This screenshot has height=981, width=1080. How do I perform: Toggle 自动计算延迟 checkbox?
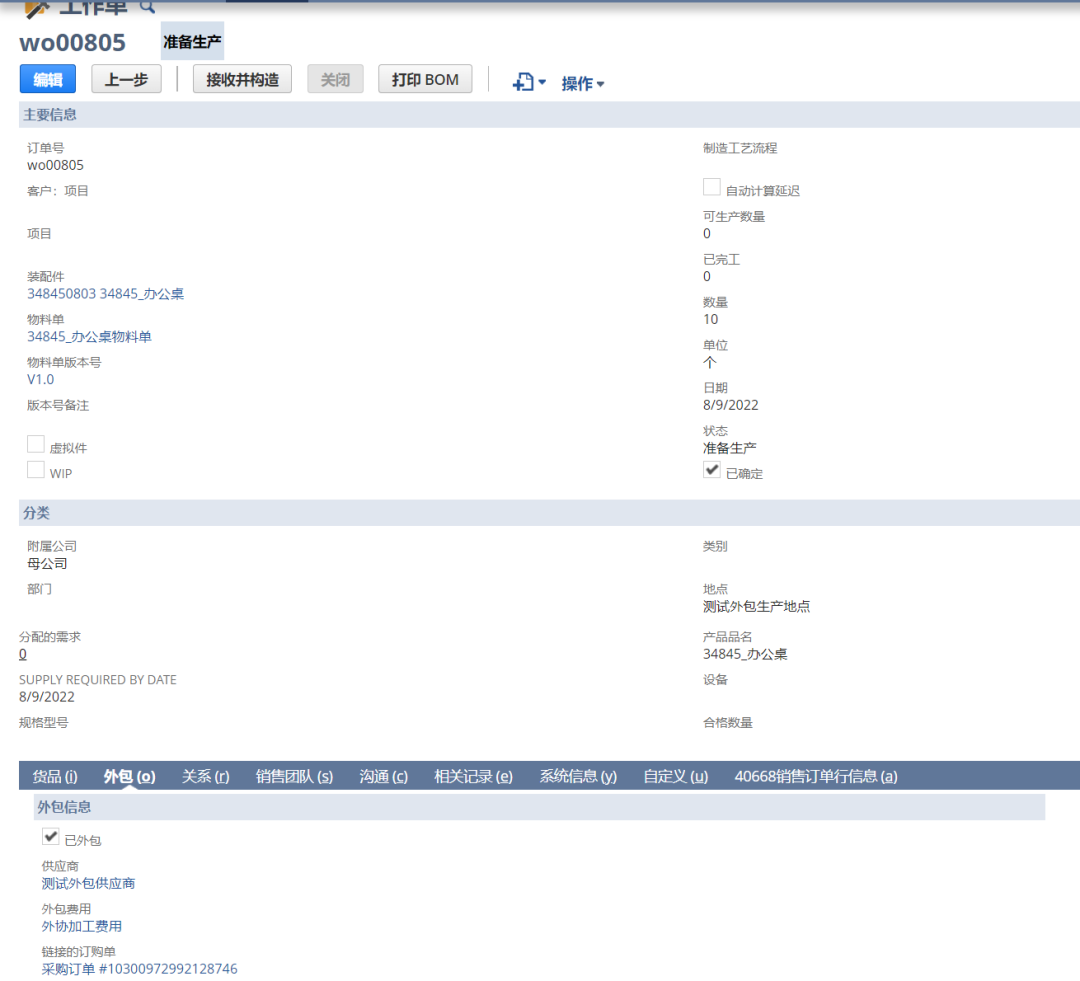click(712, 187)
